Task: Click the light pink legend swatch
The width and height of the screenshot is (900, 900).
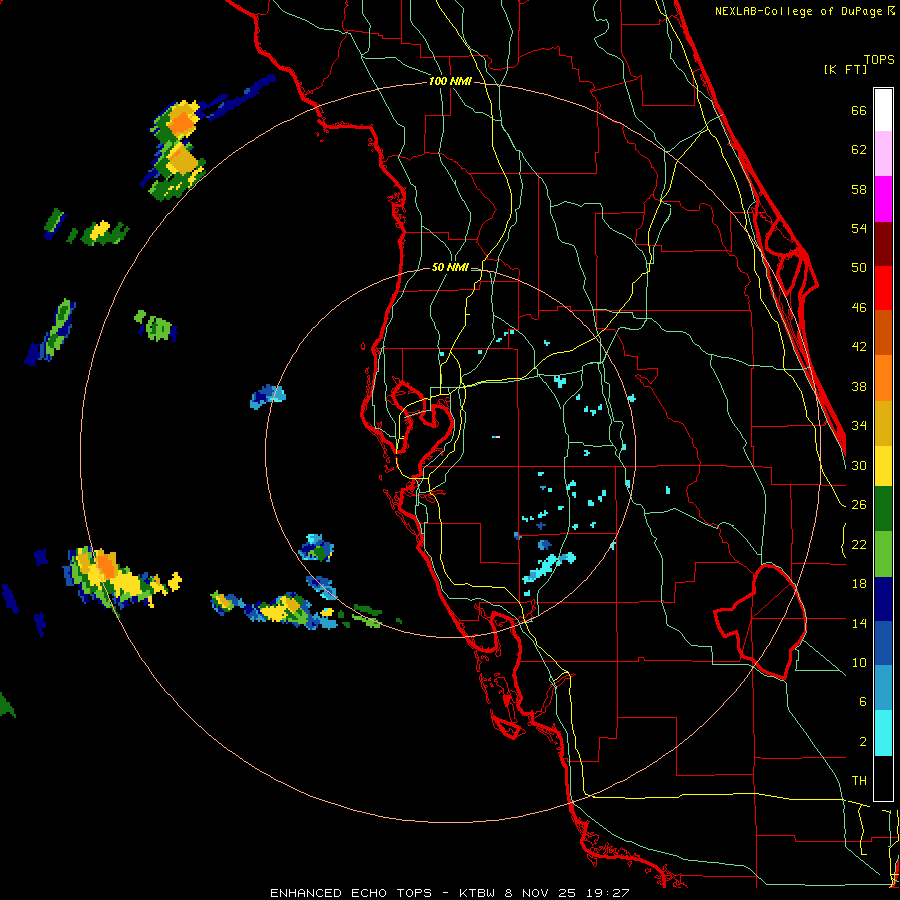Action: (883, 154)
